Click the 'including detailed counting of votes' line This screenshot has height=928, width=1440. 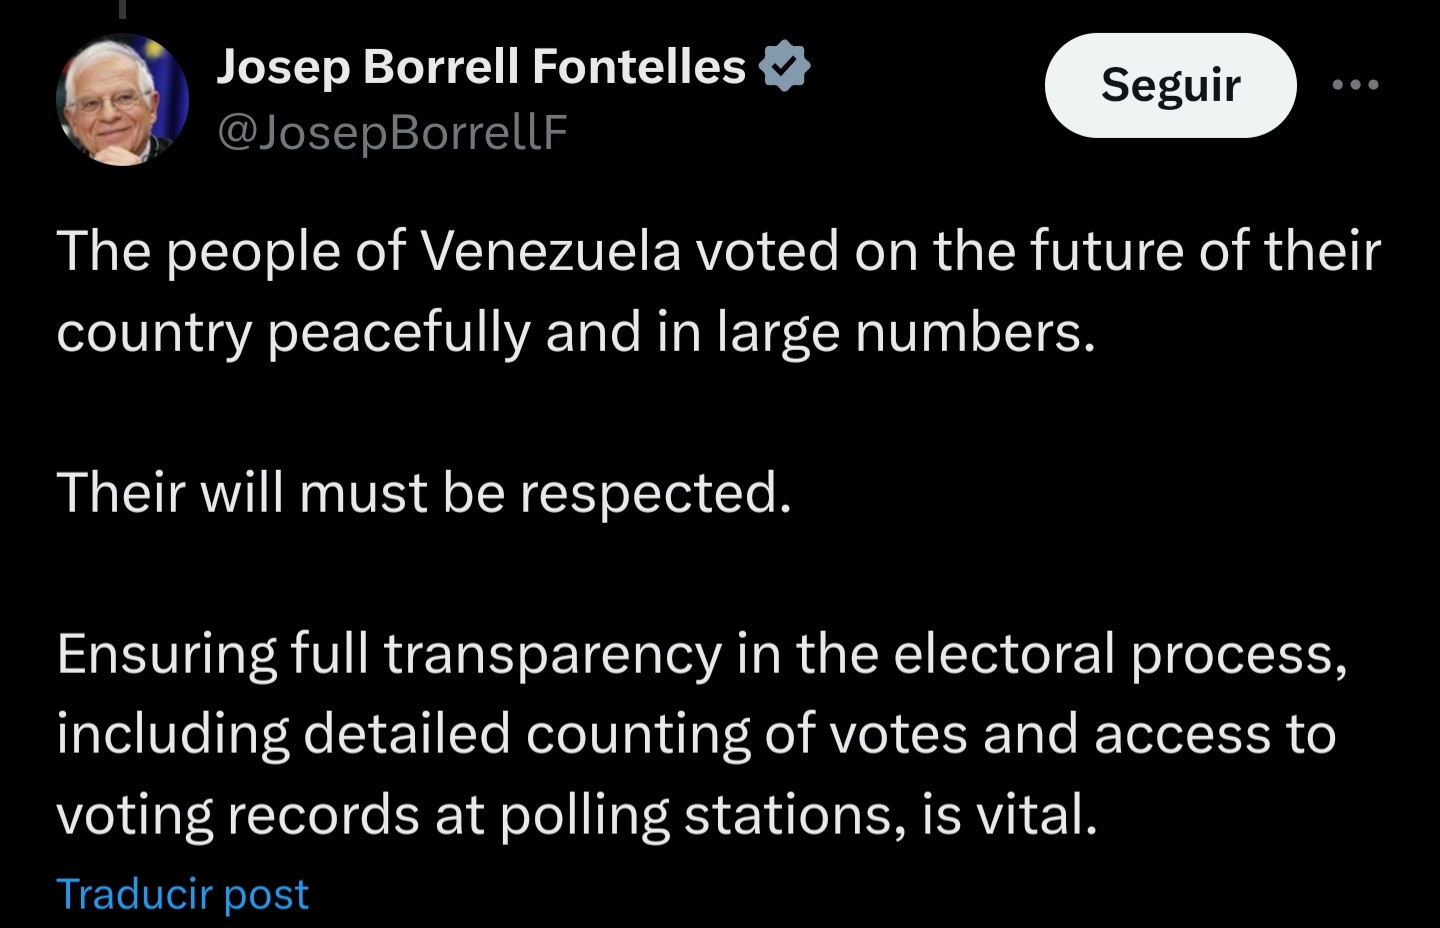696,734
